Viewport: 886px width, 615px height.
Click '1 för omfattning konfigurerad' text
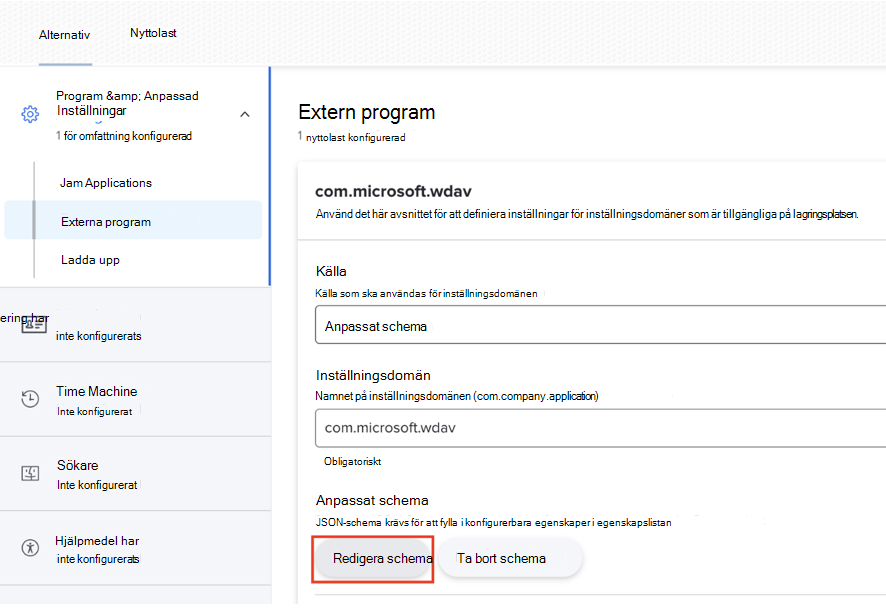(124, 136)
